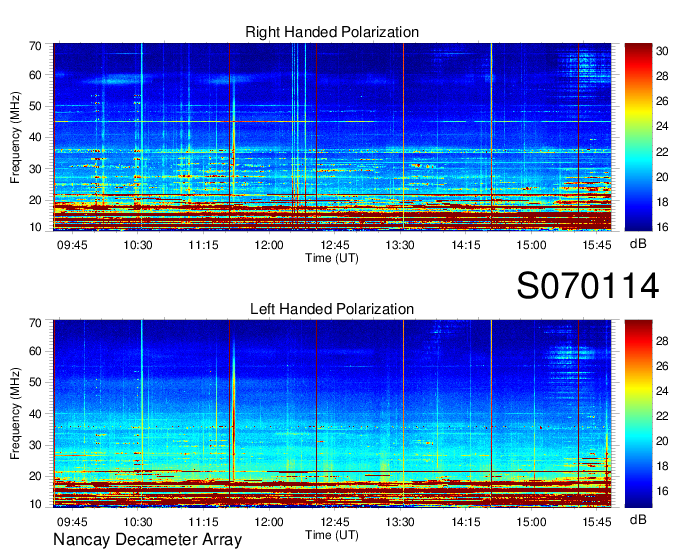Click the 20 MHz tick on Right Handed plot
Screen dimensions: 680x552
[35, 200]
